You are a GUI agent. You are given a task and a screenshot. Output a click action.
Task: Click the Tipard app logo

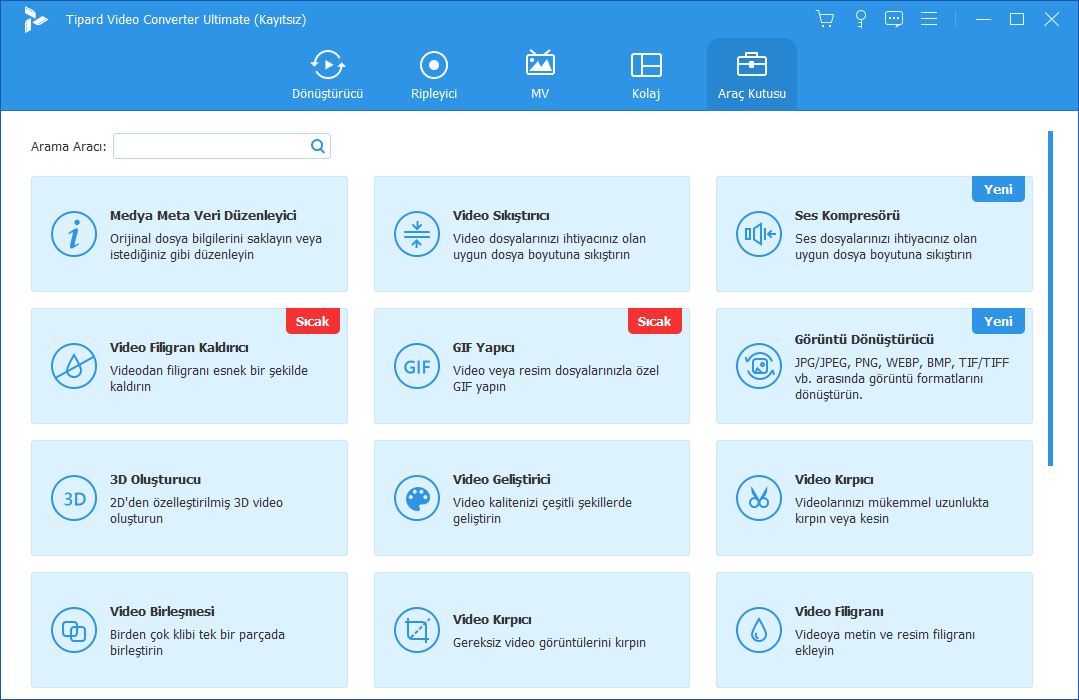click(35, 19)
